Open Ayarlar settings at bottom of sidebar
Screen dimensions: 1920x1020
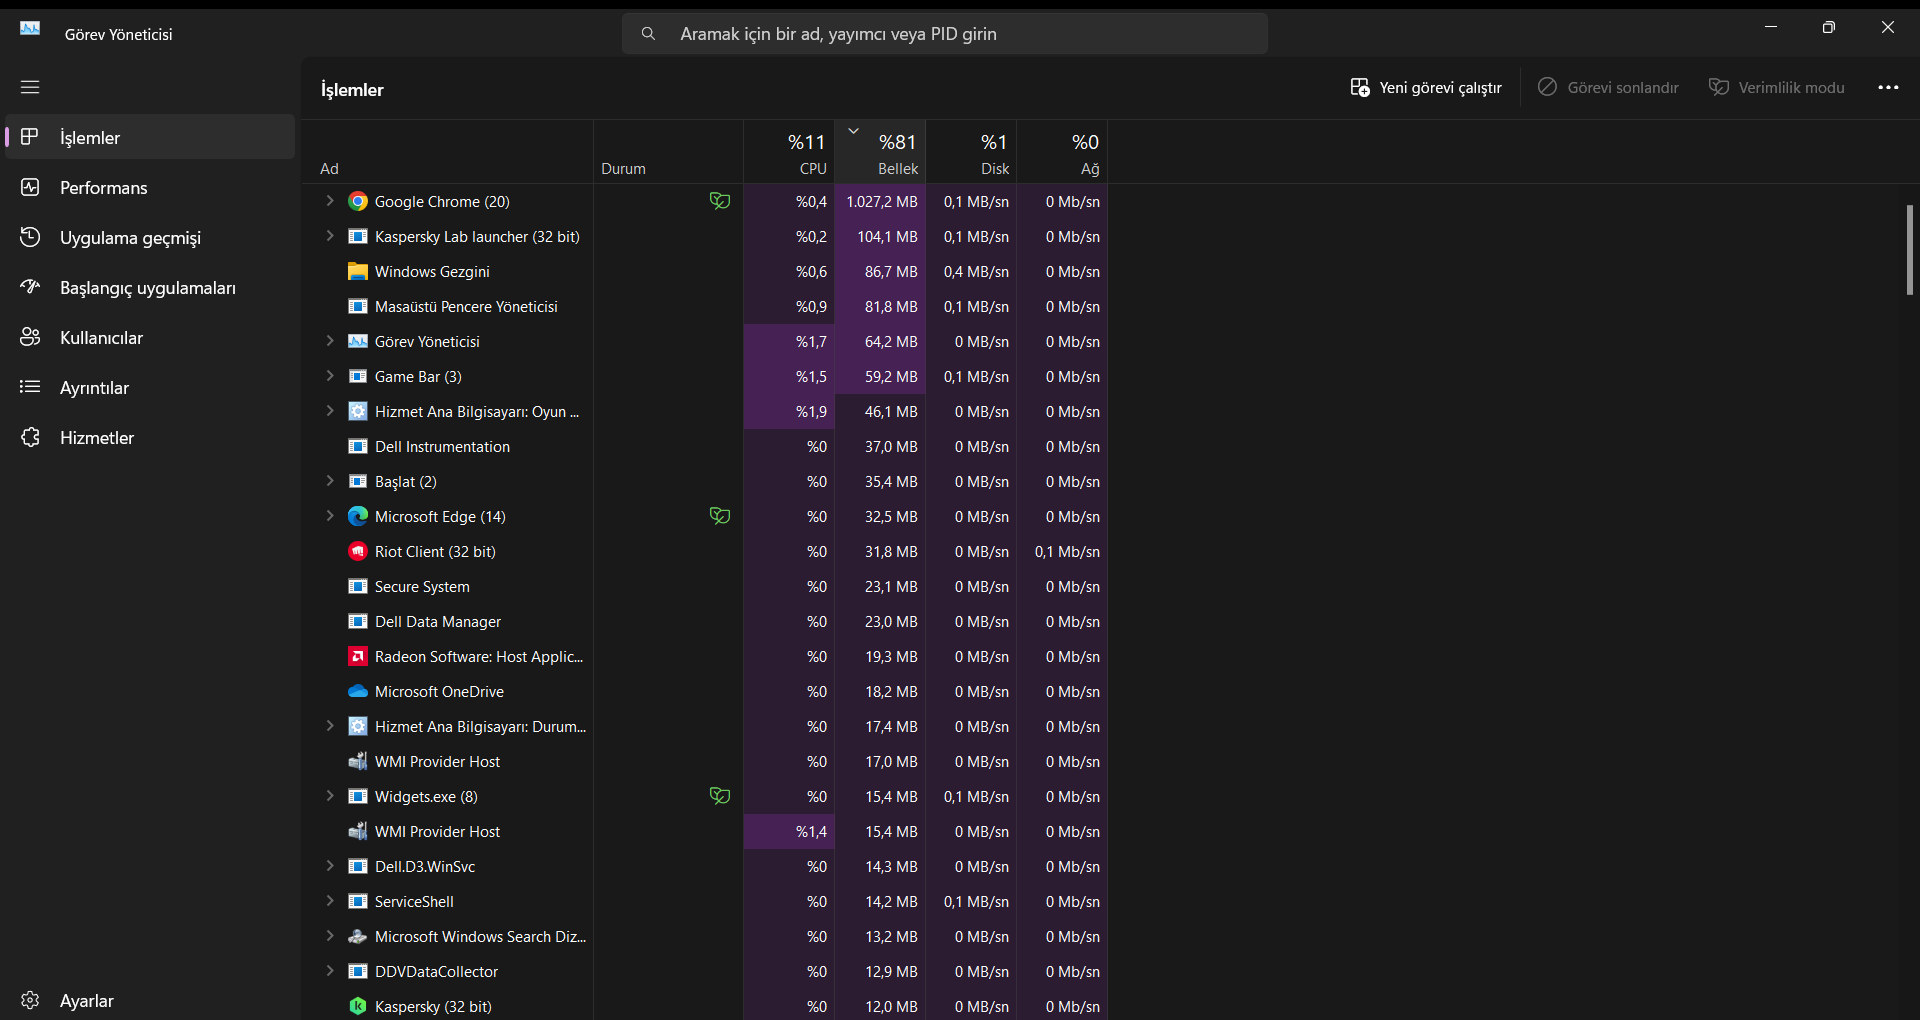[150, 1000]
